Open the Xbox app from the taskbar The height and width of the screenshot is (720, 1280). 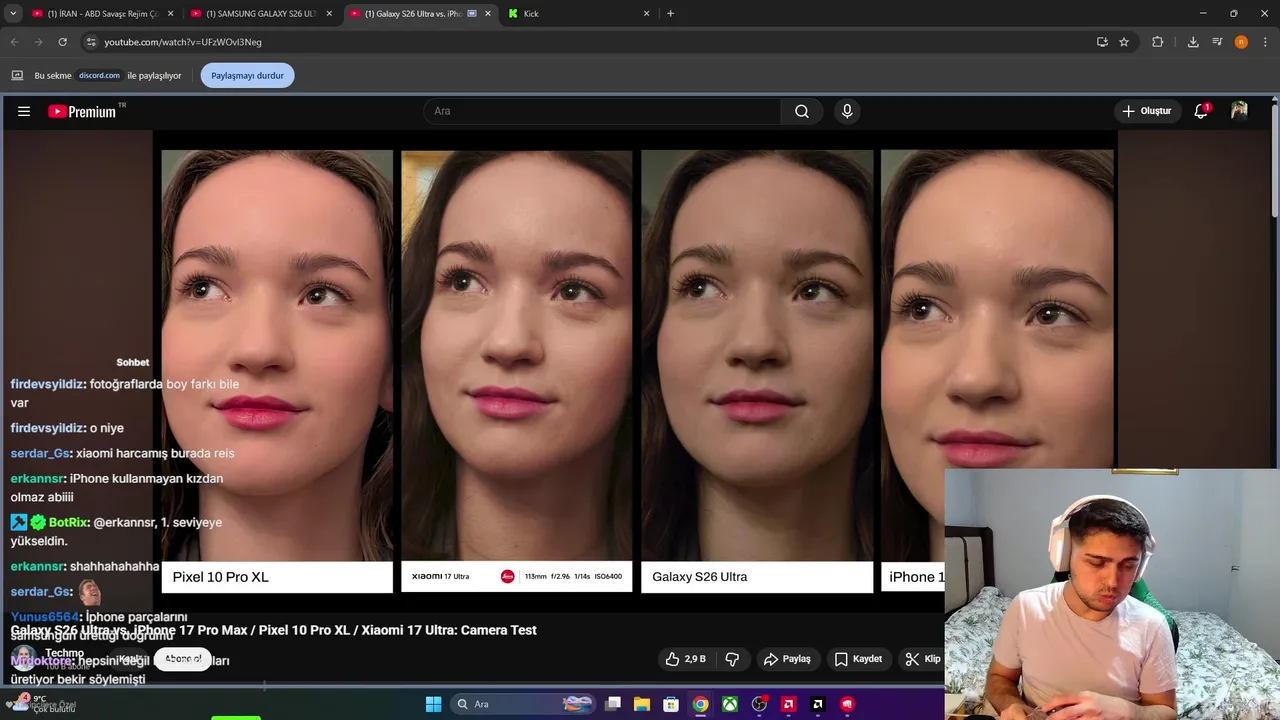730,704
